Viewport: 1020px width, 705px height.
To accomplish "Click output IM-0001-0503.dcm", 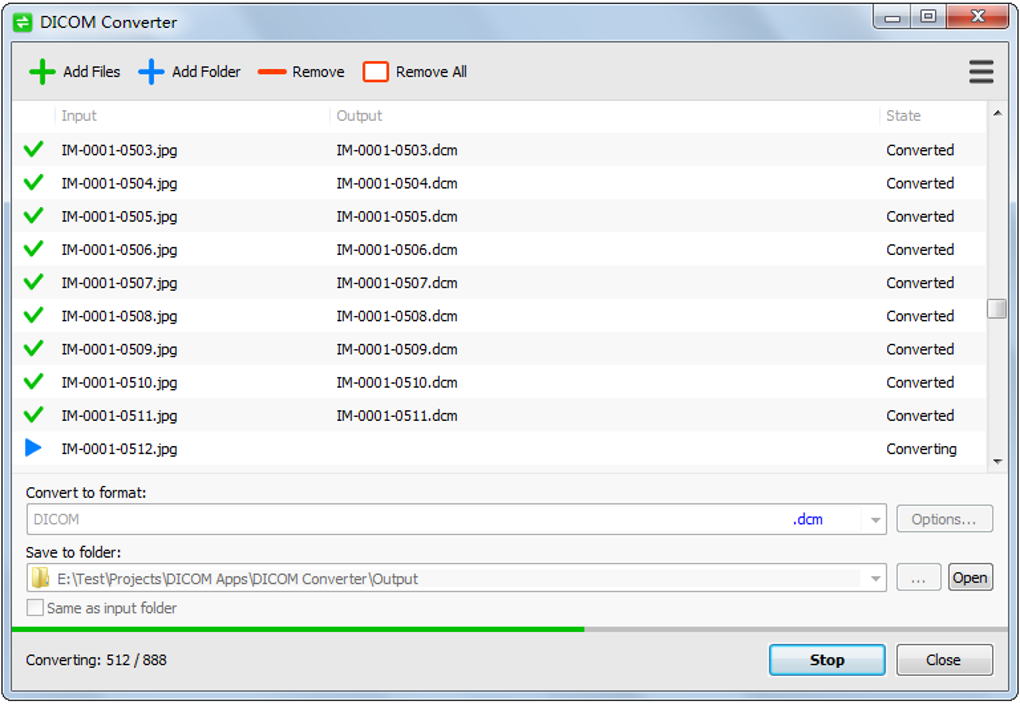I will (x=397, y=150).
